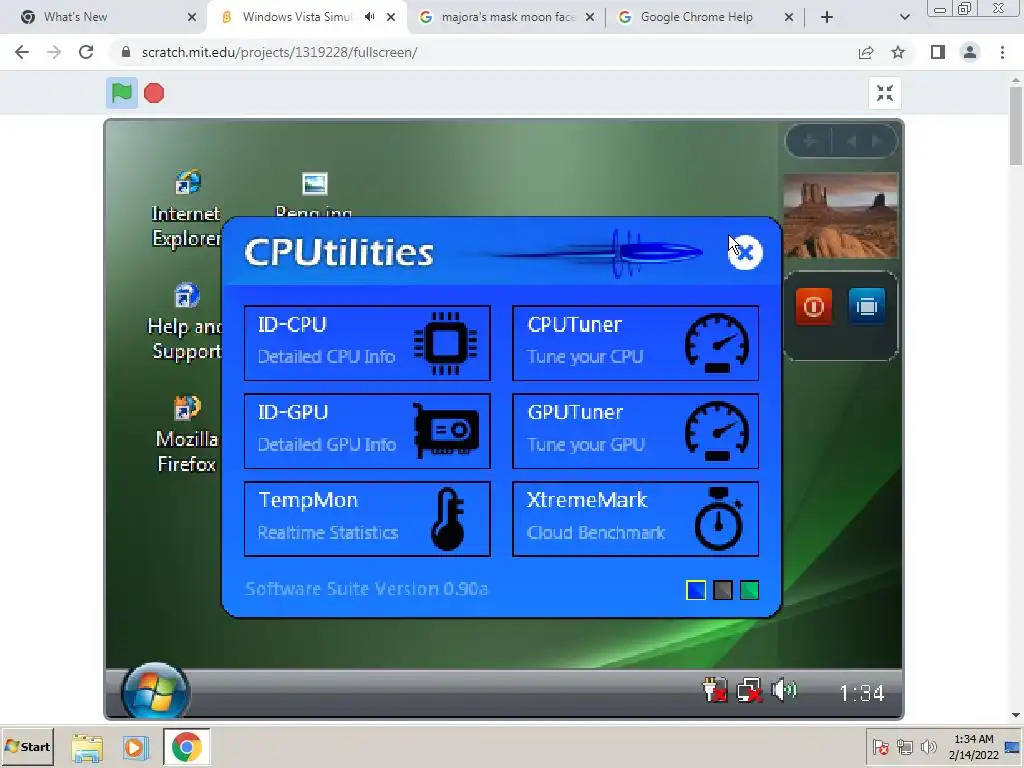Viewport: 1024px width, 768px height.
Task: Click the Vista tray network disconnected icon
Action: [x=749, y=690]
